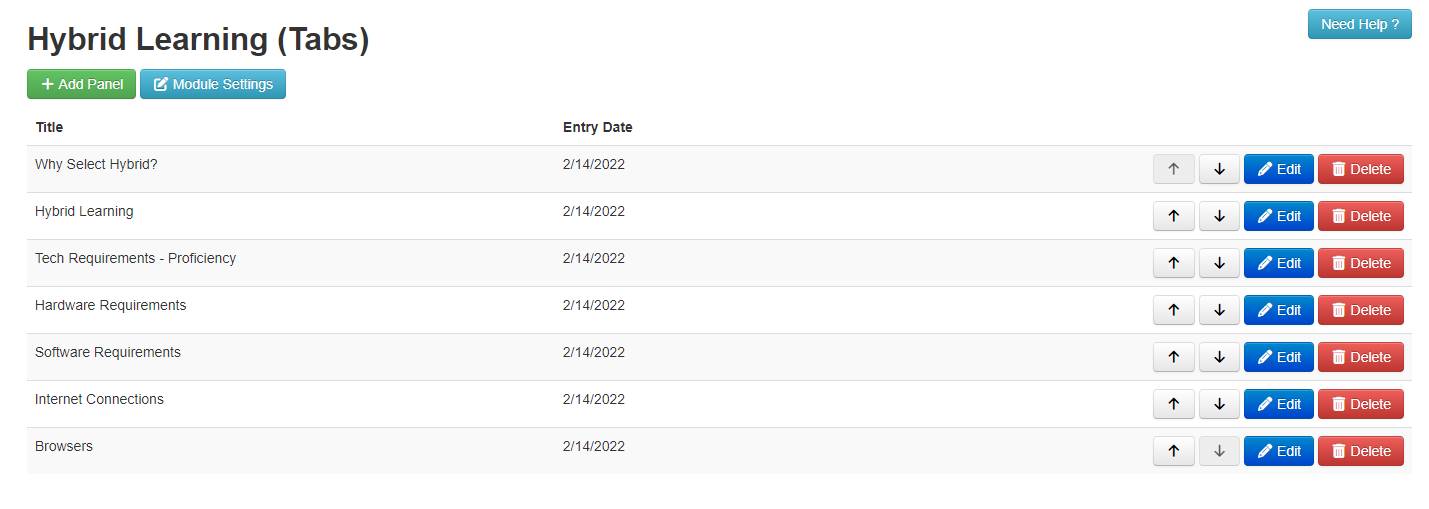Viewport: 1429px width, 509px height.
Task: Move Internet Connections panel up
Action: point(1173,404)
